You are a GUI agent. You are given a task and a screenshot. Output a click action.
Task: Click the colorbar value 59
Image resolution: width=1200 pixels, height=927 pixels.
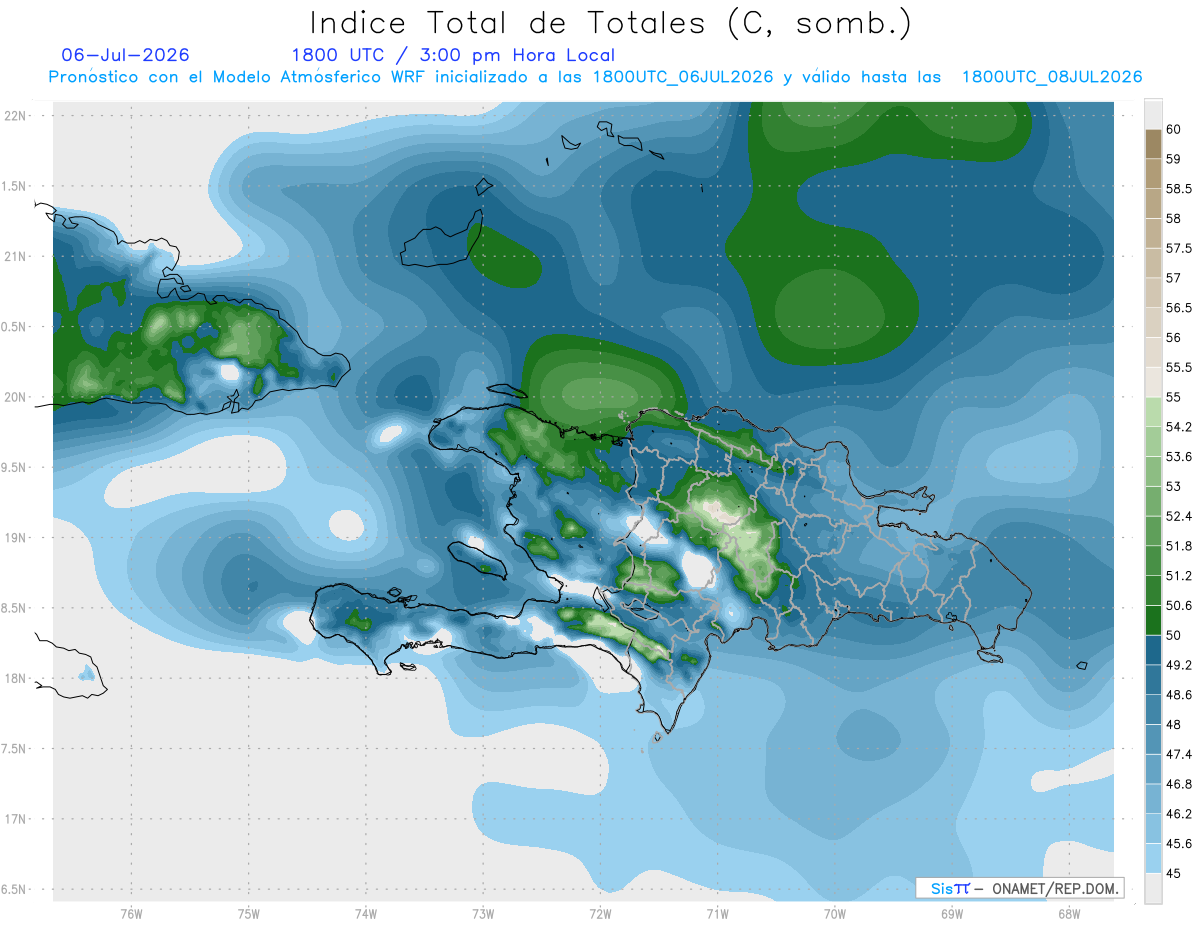point(1175,159)
